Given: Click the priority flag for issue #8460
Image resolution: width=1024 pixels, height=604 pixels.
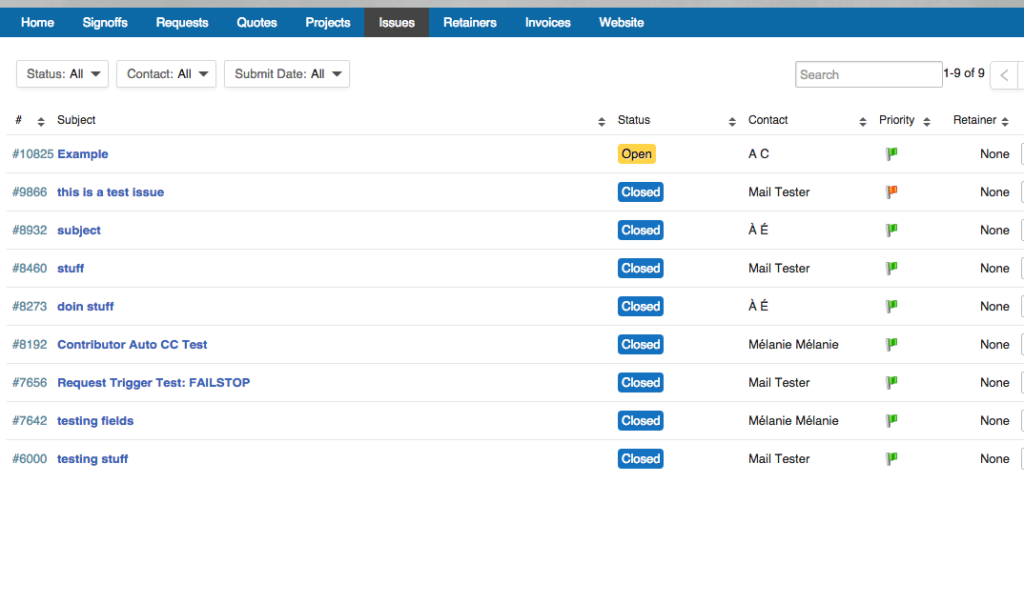Looking at the screenshot, I should coord(891,268).
